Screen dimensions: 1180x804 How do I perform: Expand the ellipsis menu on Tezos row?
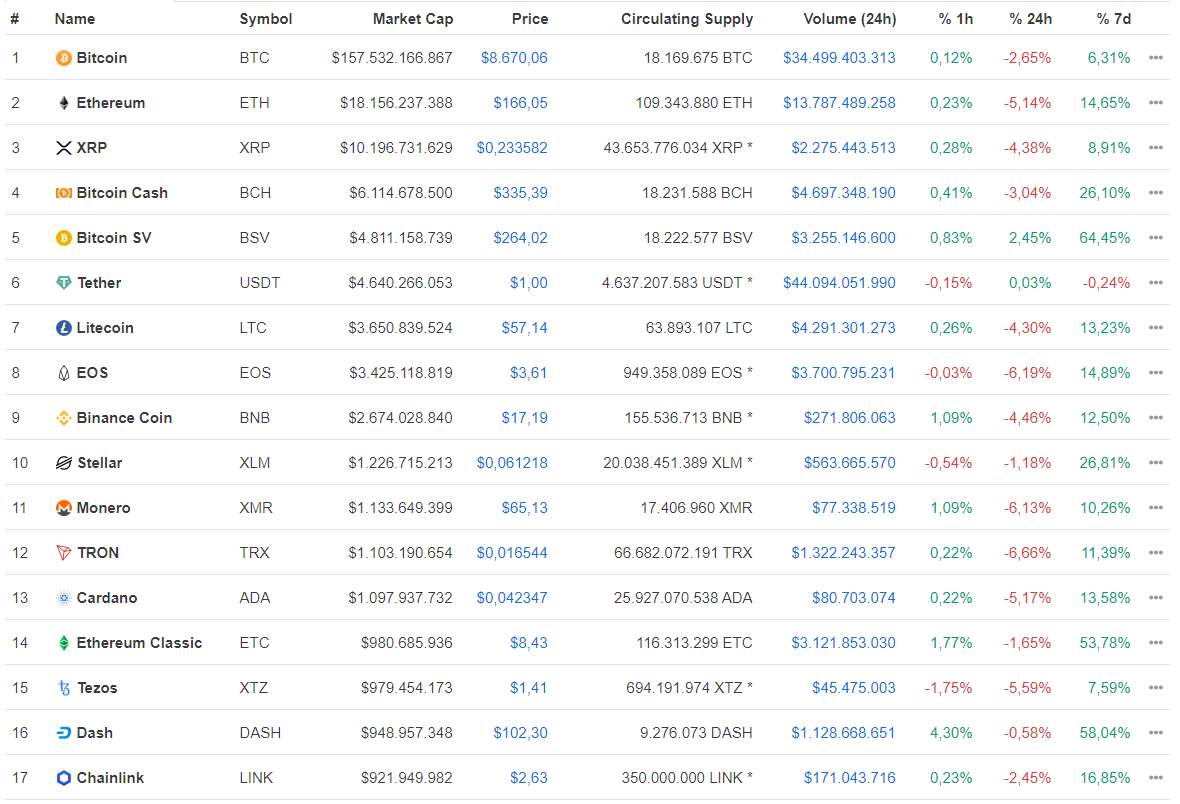pyautogui.click(x=1156, y=688)
